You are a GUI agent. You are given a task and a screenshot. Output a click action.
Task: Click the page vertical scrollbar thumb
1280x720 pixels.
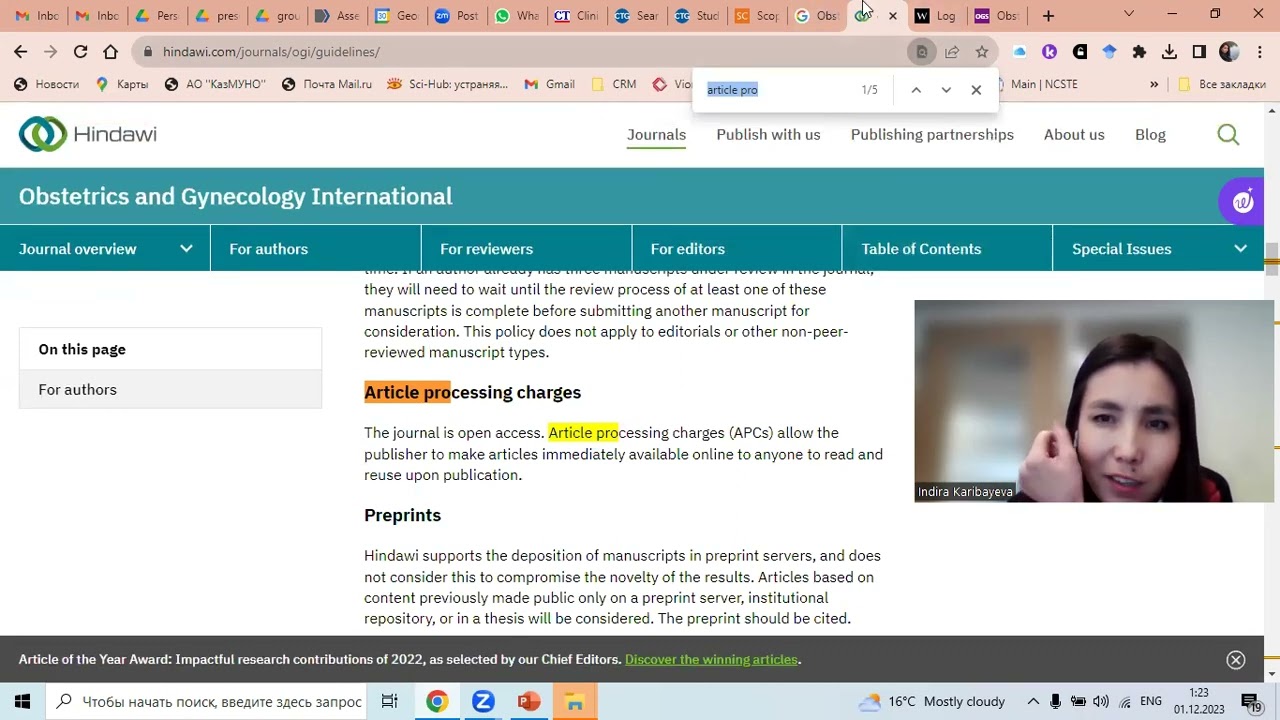[x=1272, y=259]
